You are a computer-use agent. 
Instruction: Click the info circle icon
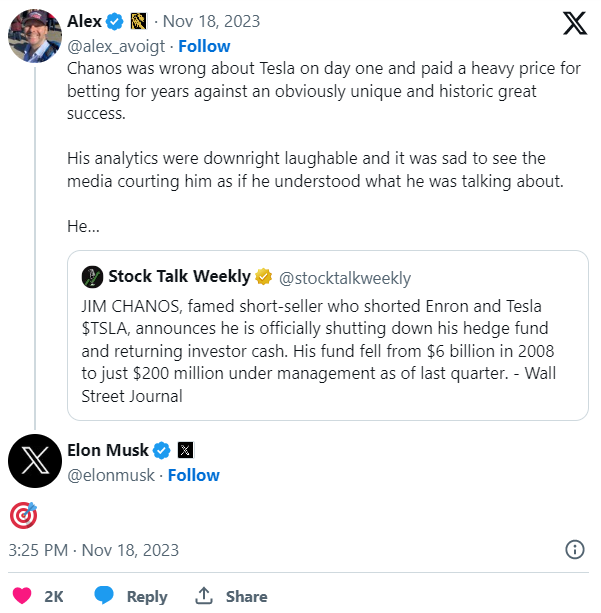575,550
